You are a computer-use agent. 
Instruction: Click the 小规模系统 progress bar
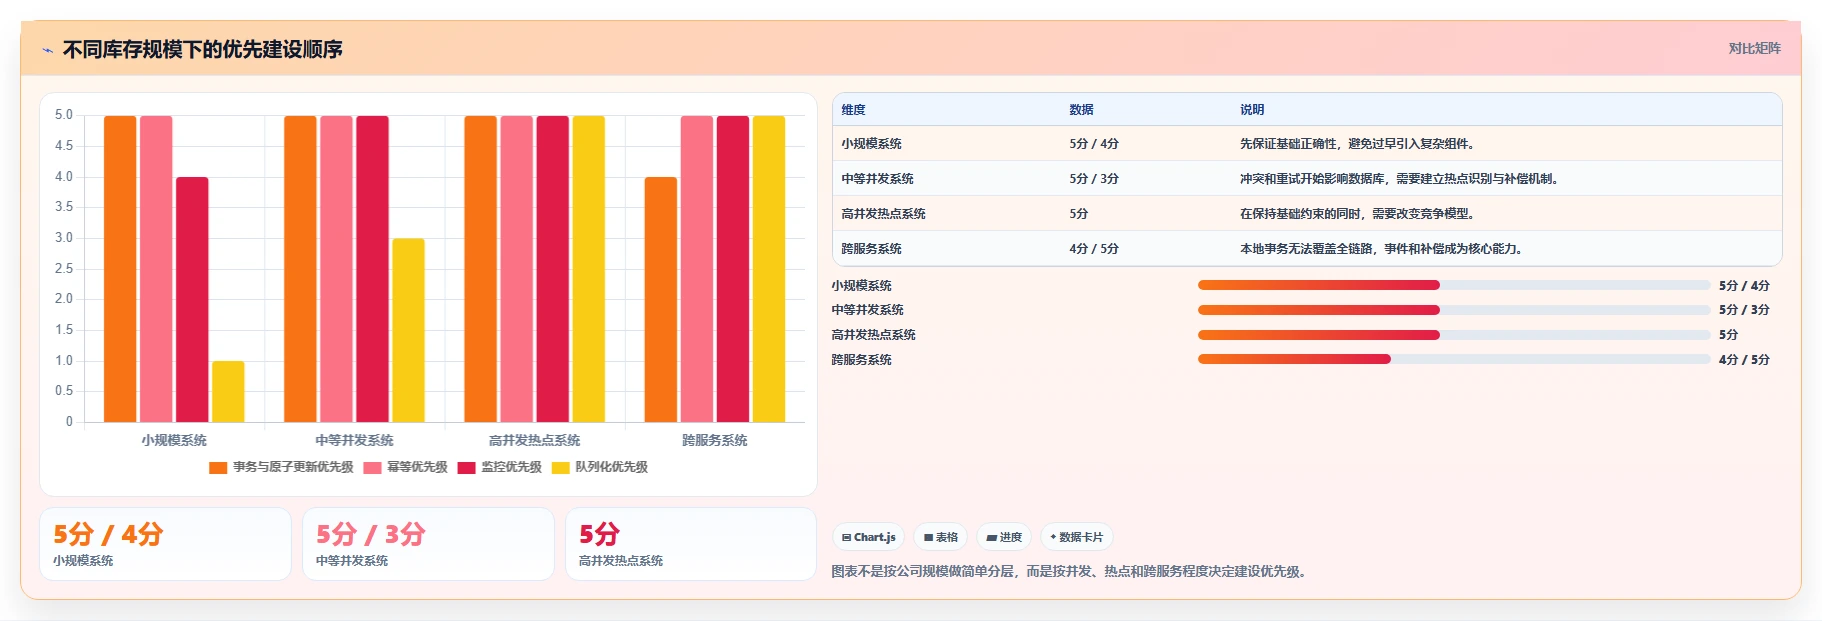(x=1454, y=285)
